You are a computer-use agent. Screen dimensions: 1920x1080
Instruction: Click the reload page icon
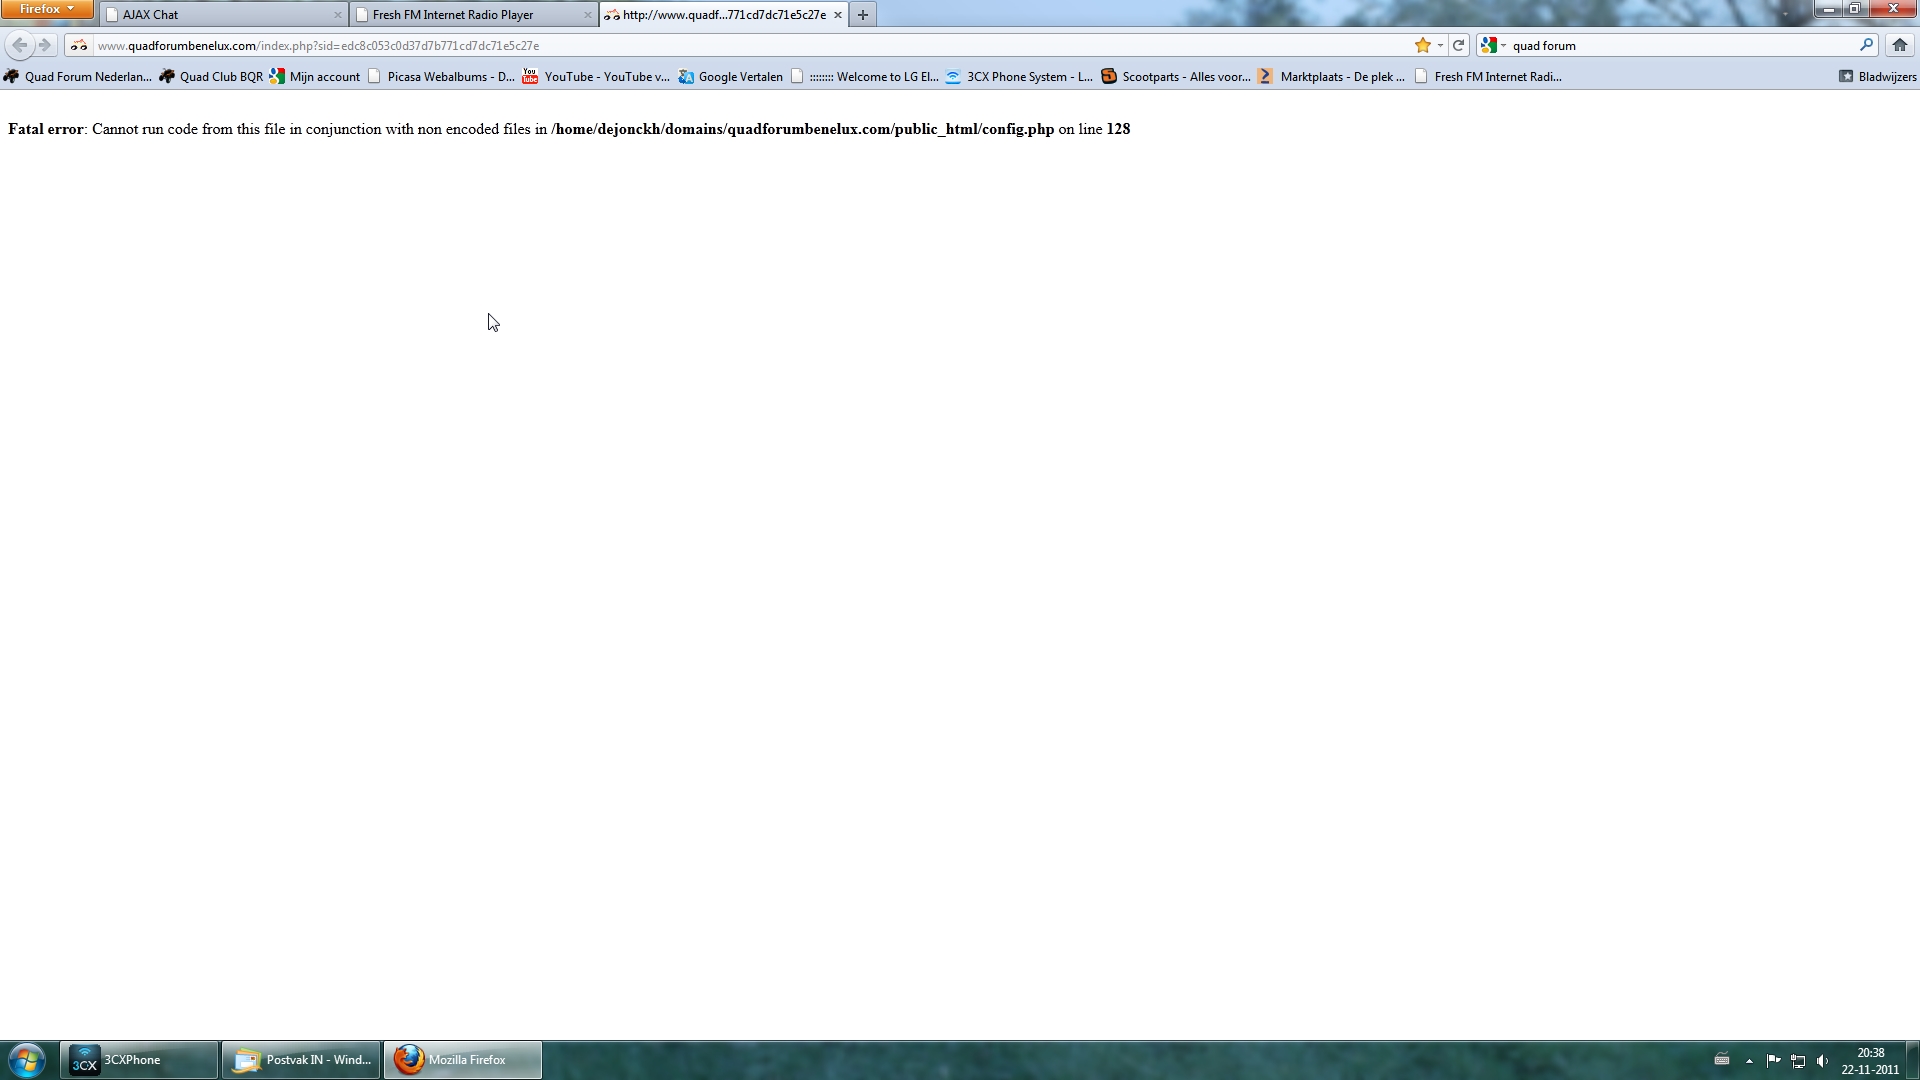click(1458, 45)
